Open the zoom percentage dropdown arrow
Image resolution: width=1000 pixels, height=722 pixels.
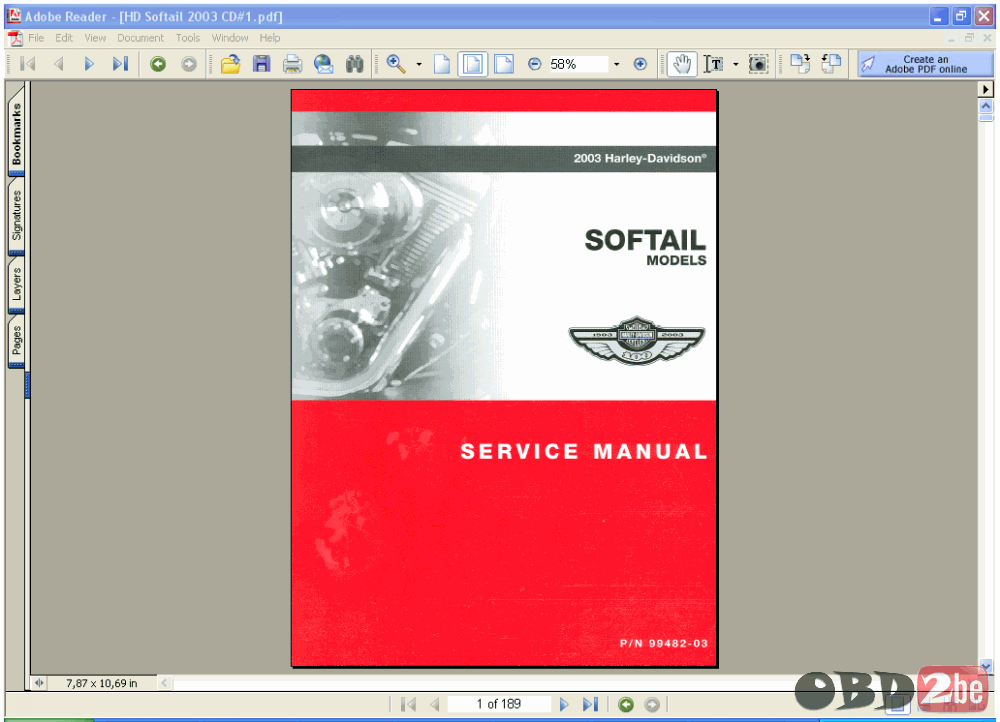[617, 64]
